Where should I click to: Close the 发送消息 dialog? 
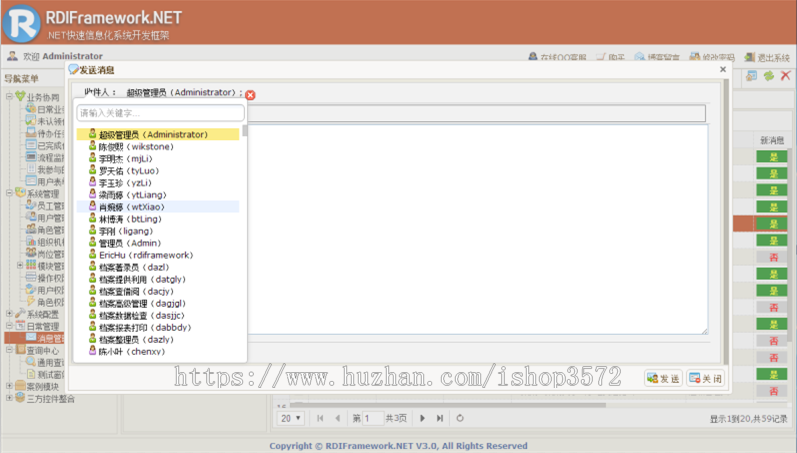723,70
